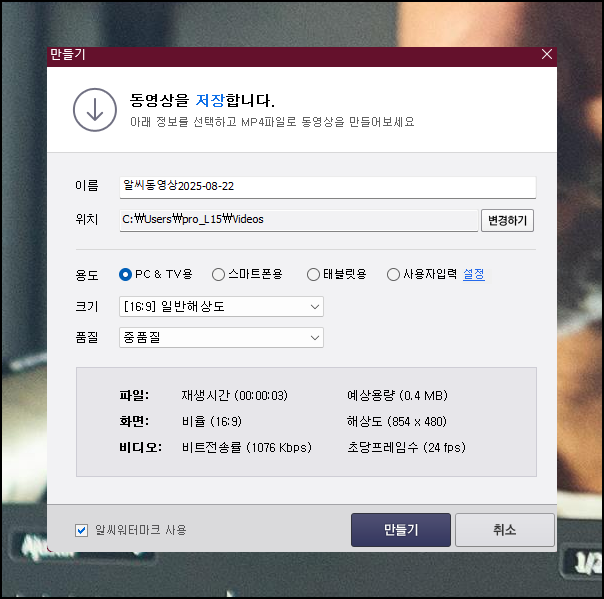
Task: Close the 만들기 dialog with X
Action: point(547,54)
